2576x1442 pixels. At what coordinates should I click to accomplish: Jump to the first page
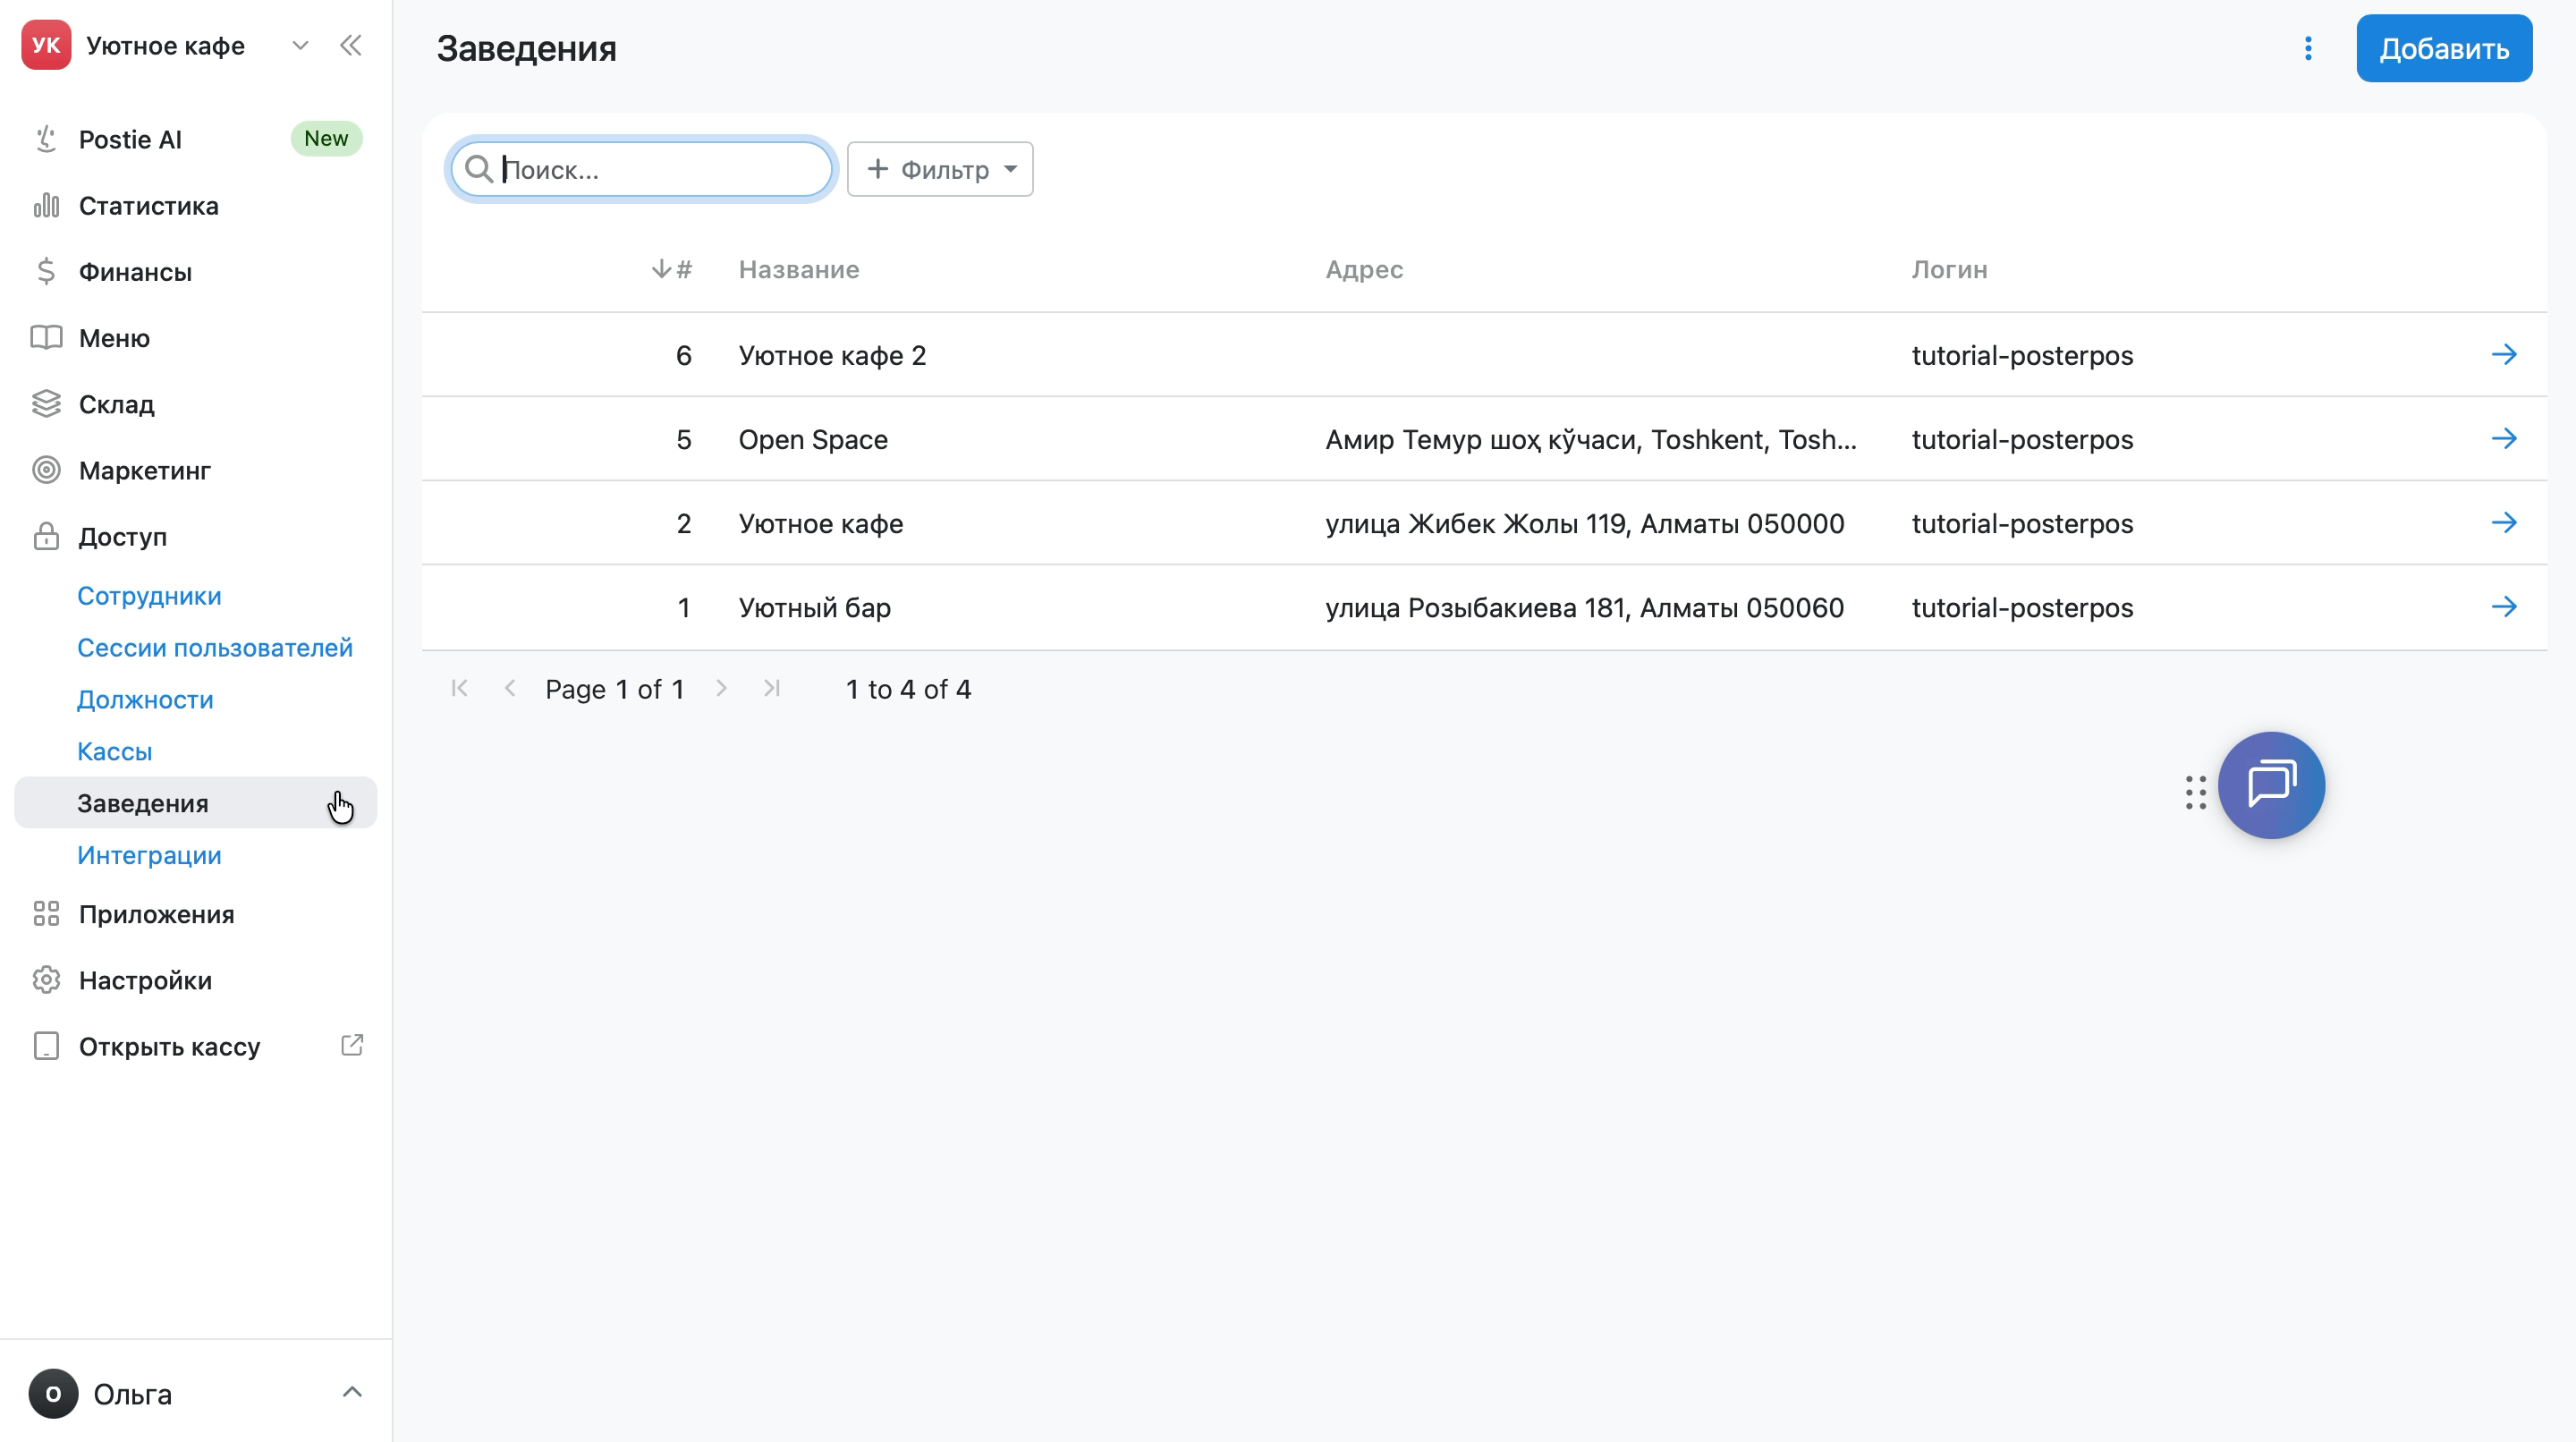(x=459, y=688)
